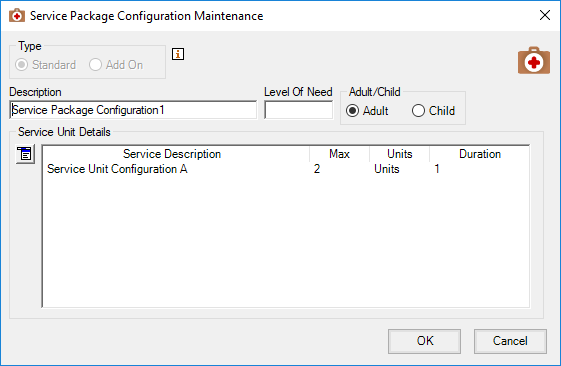Click into the Description text field

(133, 110)
